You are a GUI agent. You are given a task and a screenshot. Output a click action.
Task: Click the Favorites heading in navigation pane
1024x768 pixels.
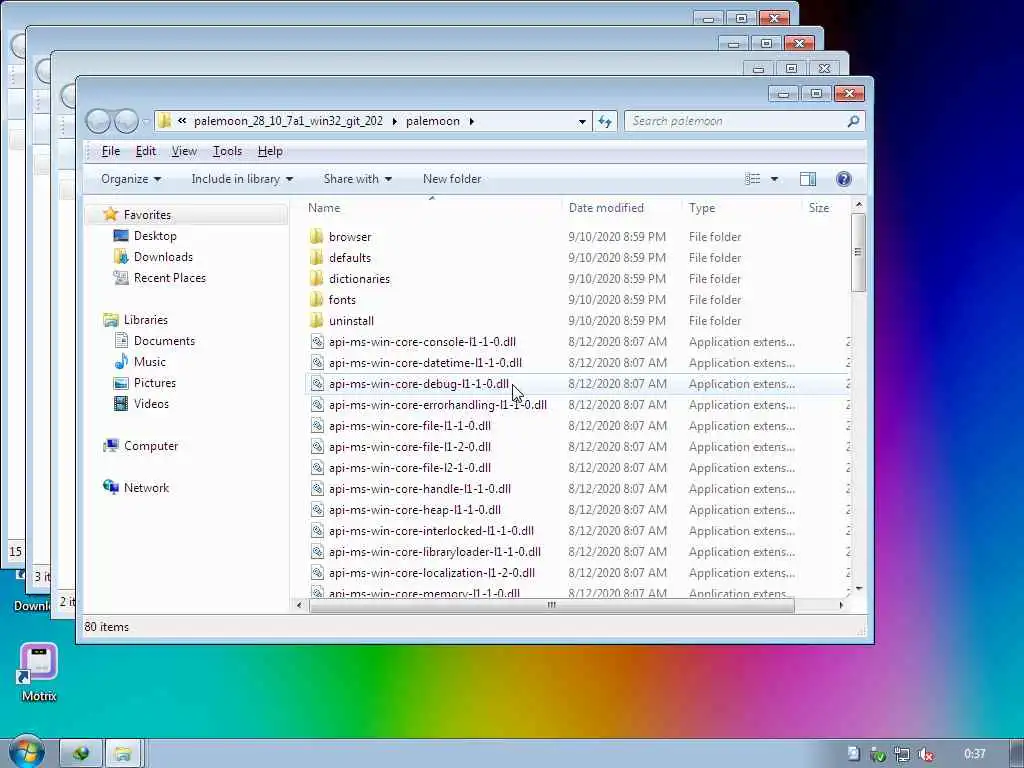point(147,215)
